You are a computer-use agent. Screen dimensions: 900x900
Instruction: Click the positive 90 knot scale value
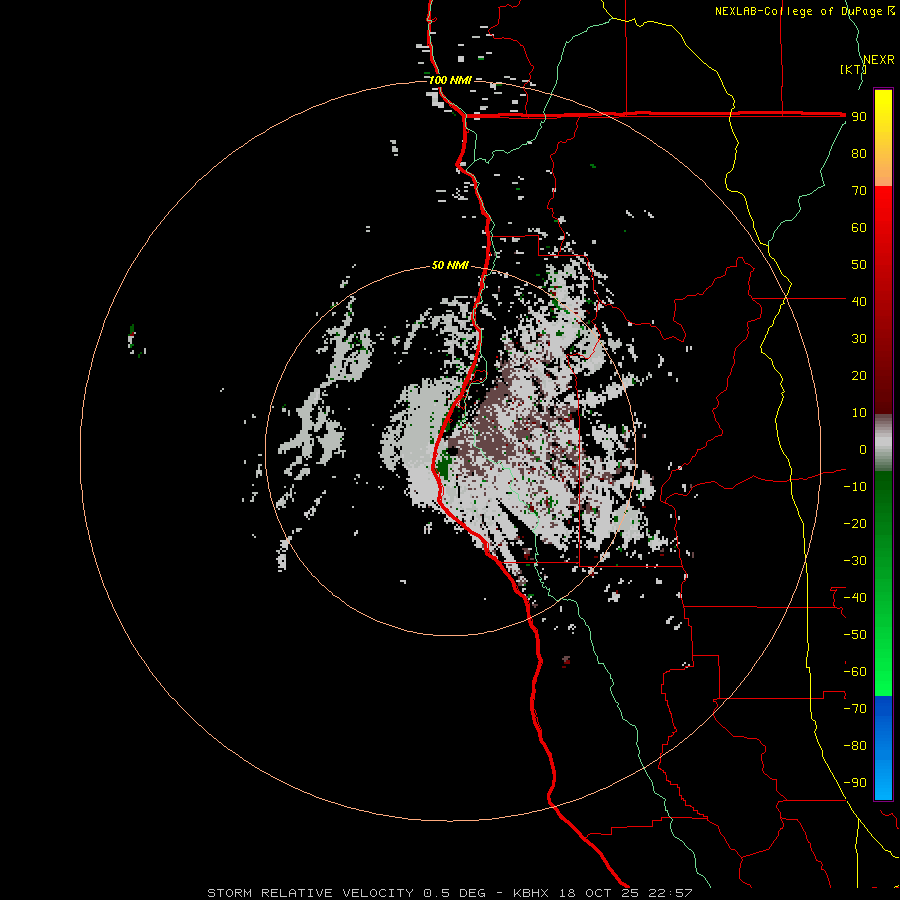pos(859,117)
